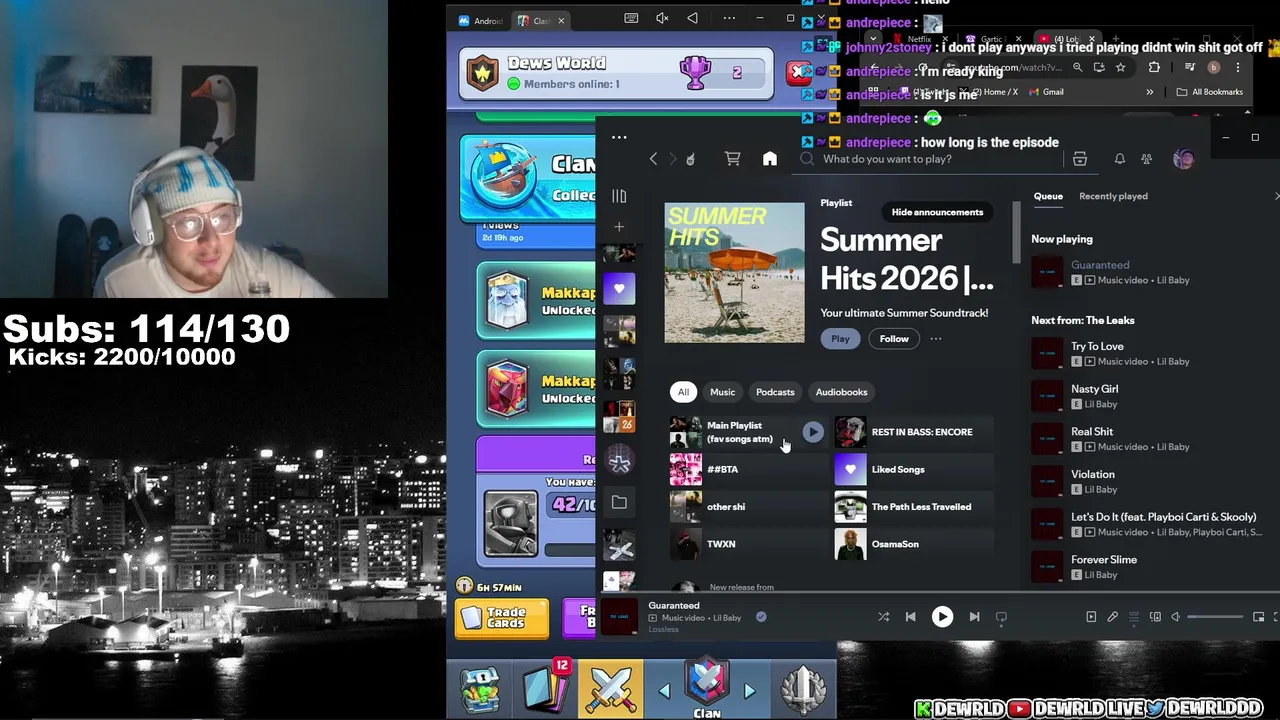
Task: Go to Spotify Home
Action: pos(770,159)
